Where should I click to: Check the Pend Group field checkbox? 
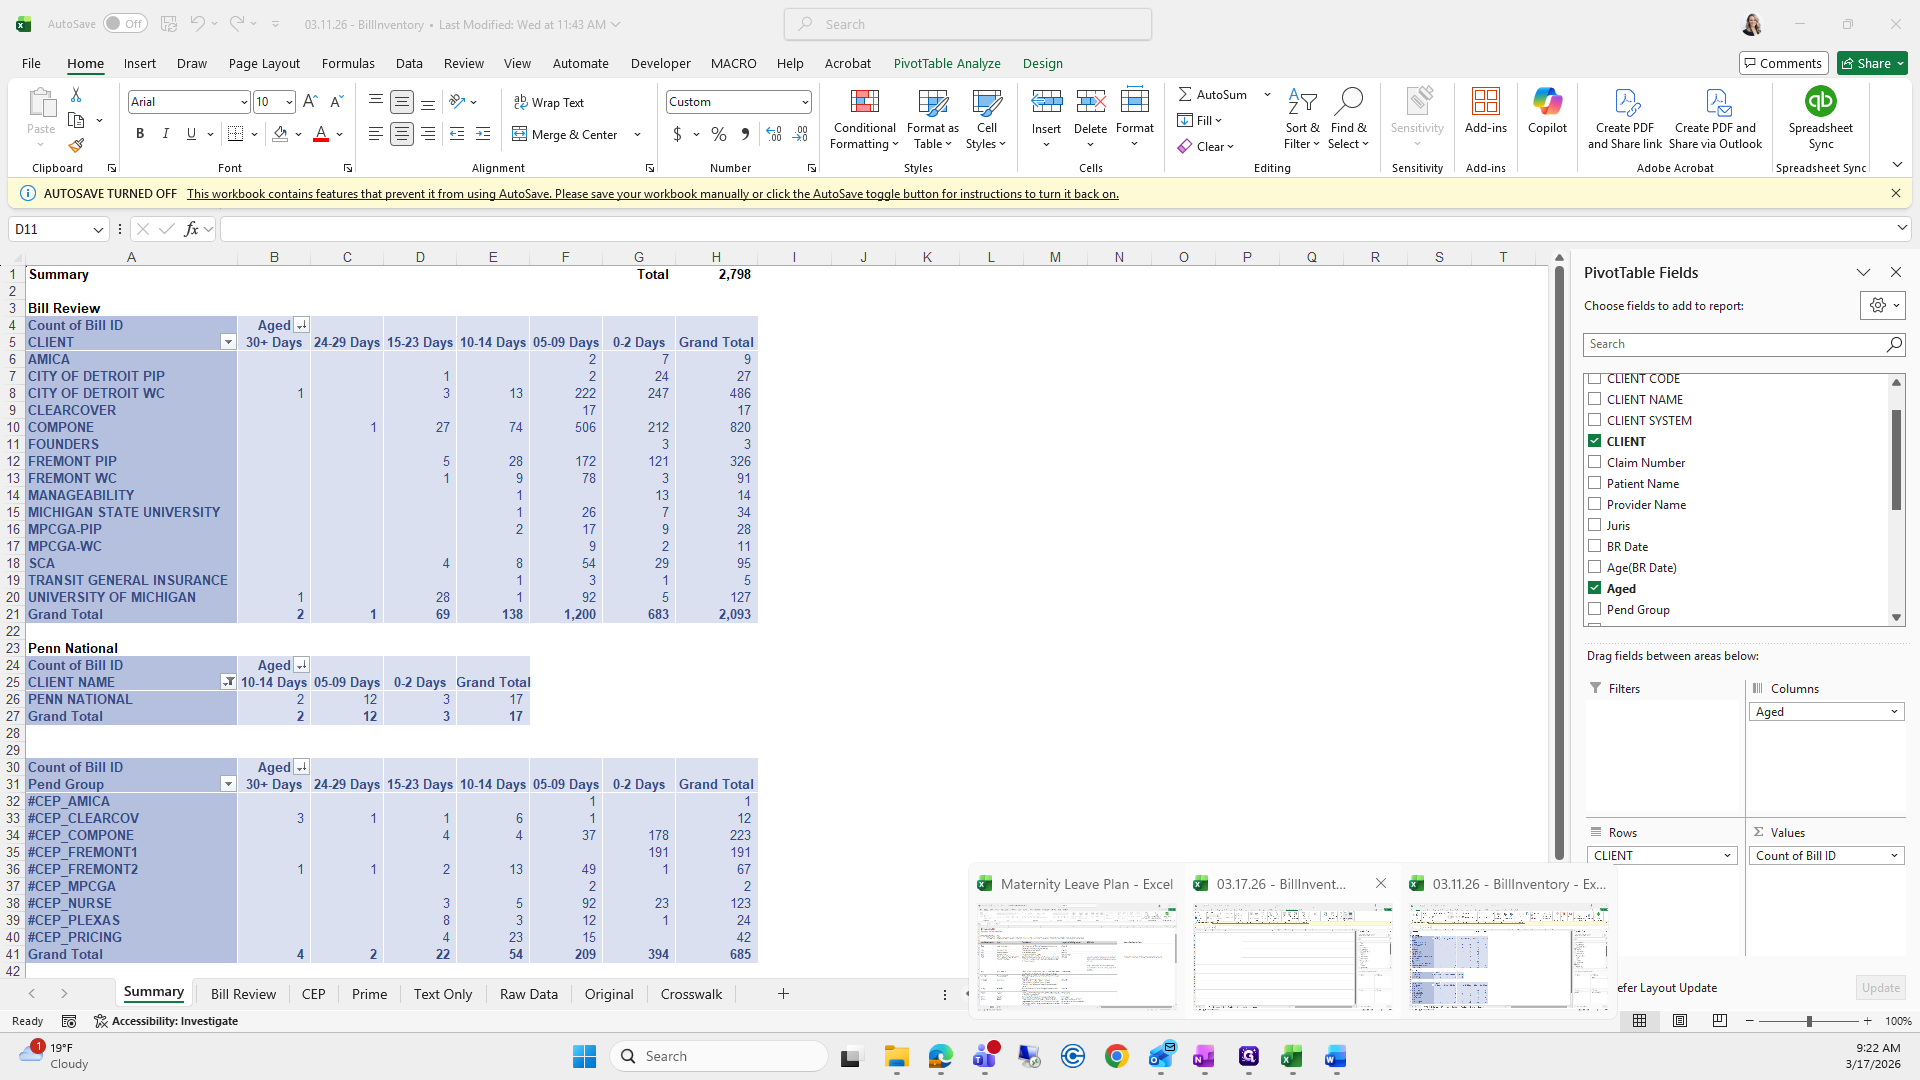pyautogui.click(x=1595, y=609)
